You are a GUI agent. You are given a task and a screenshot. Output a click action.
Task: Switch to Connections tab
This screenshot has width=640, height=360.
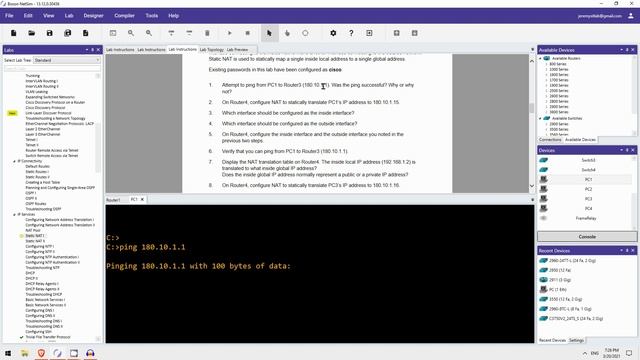click(x=550, y=140)
